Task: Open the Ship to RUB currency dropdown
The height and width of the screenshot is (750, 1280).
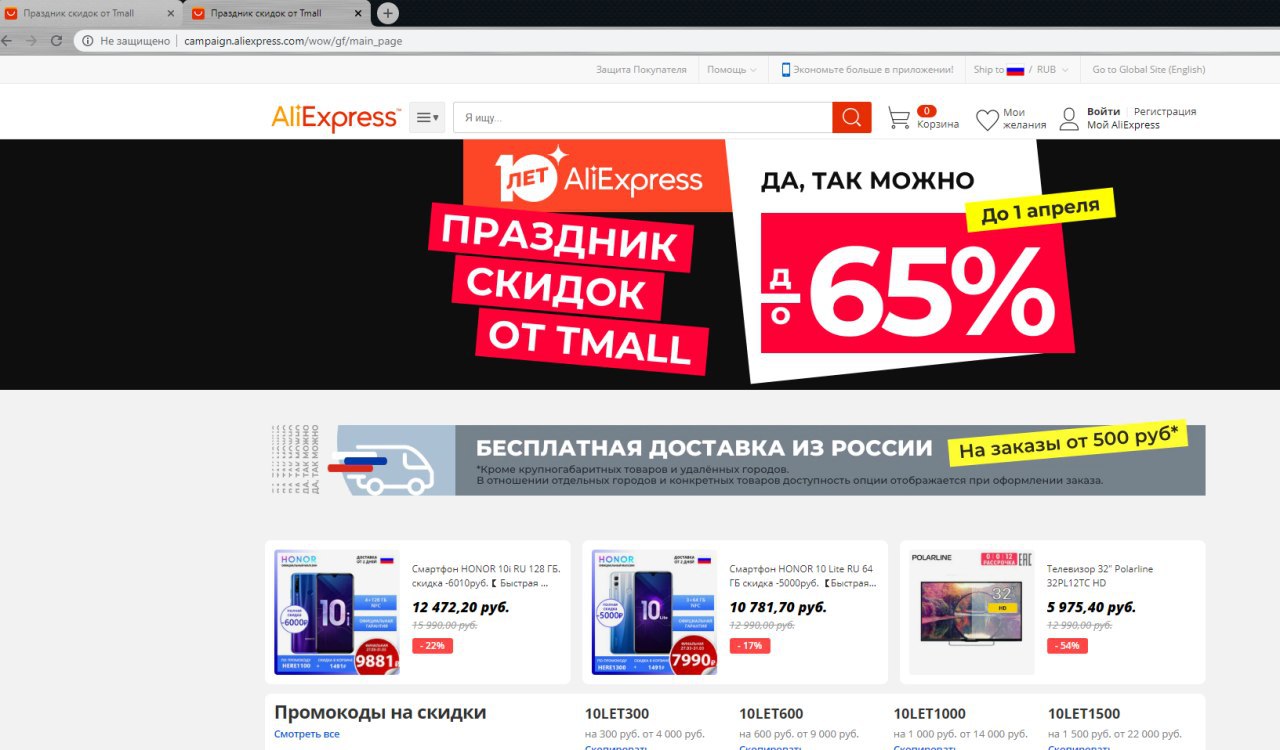Action: pos(1021,69)
